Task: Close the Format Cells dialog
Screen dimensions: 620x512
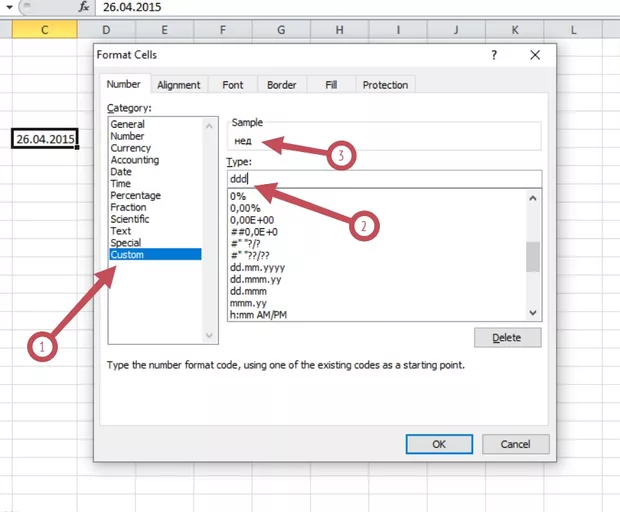Action: (x=535, y=55)
